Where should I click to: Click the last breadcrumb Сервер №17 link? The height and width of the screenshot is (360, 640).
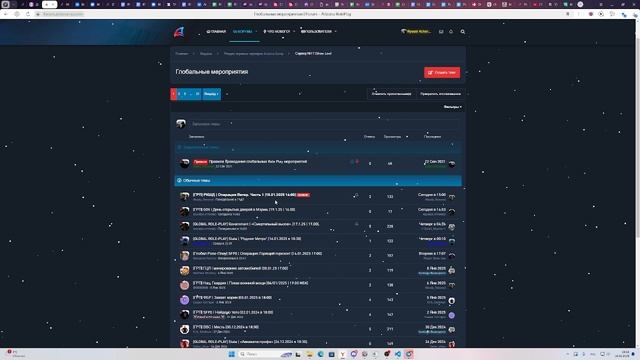coord(313,53)
